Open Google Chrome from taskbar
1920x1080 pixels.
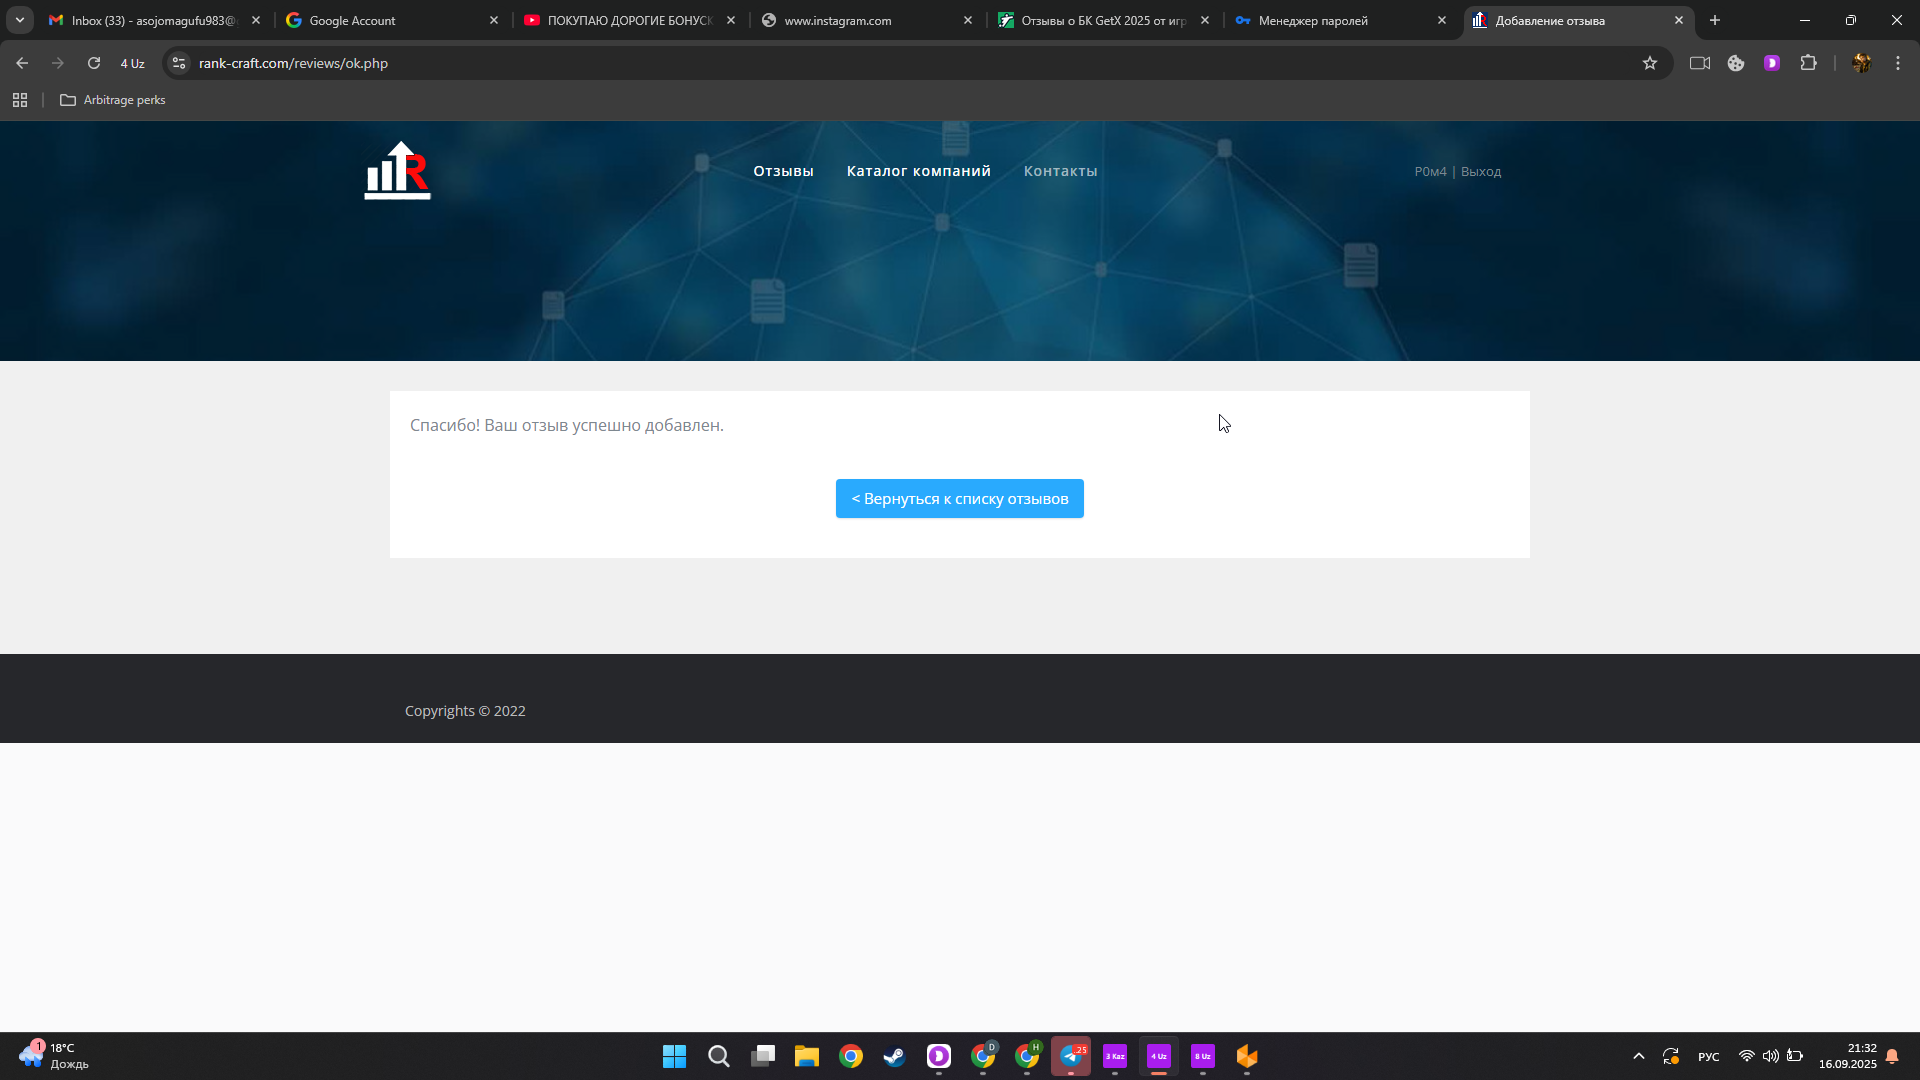pos(851,1056)
